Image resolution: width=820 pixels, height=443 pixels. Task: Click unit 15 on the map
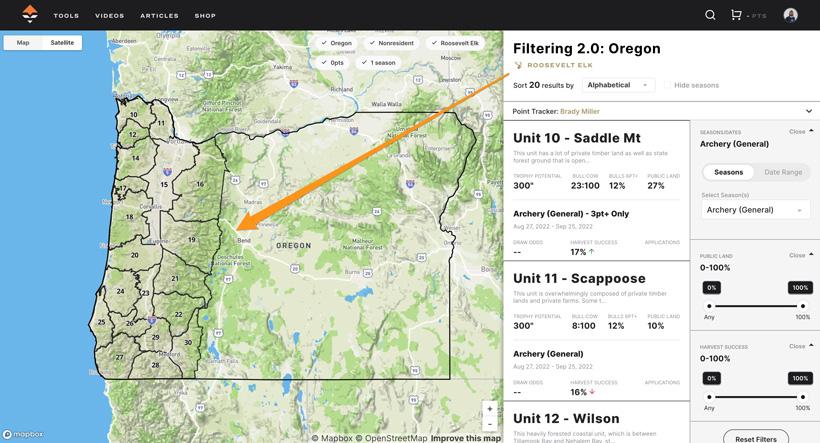tap(164, 184)
